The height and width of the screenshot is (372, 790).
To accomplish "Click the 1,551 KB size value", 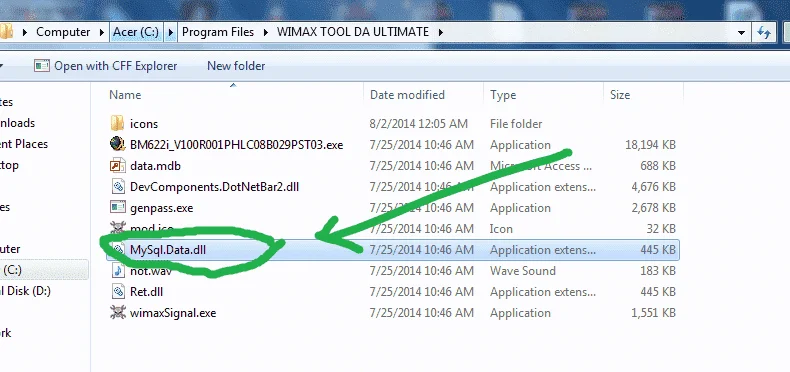I will (x=653, y=313).
